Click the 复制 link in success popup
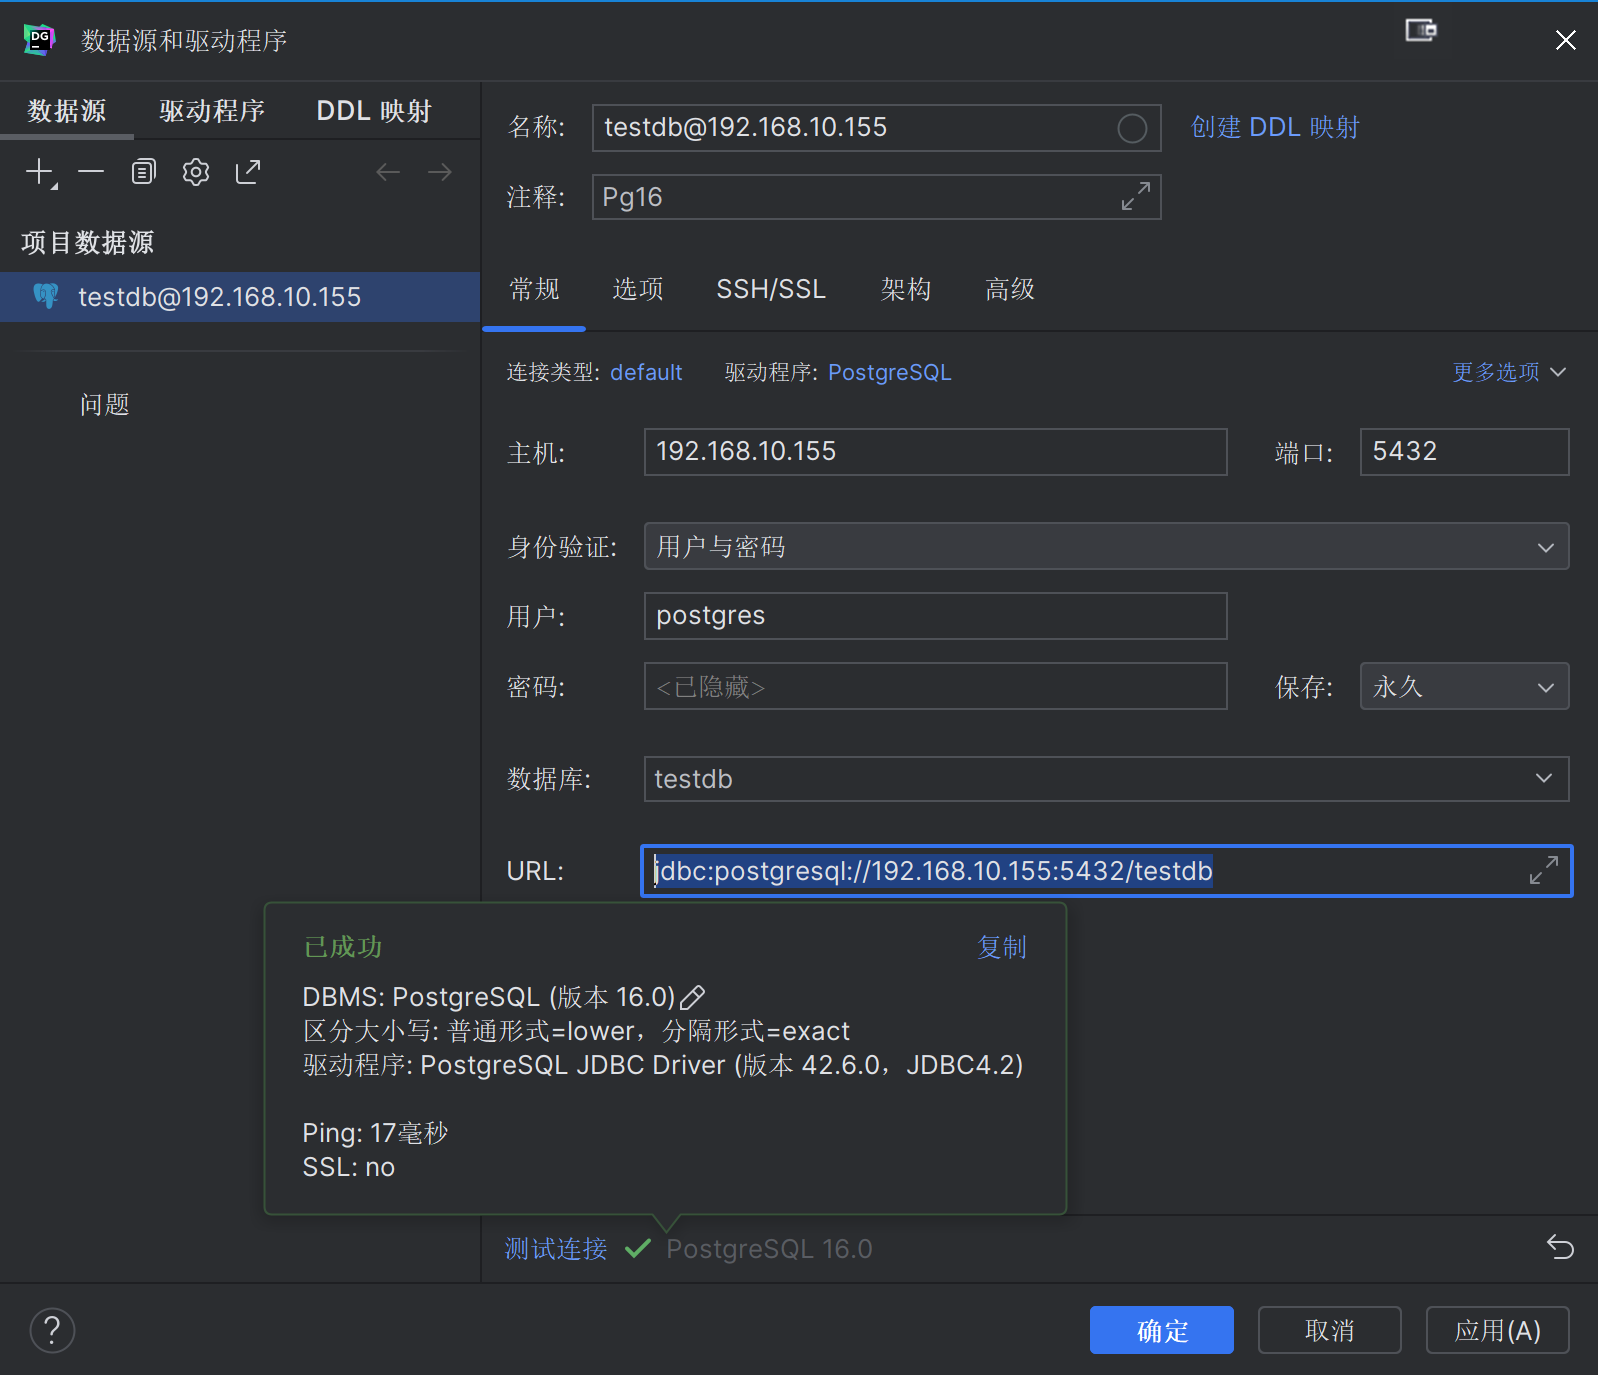 click(x=1002, y=947)
